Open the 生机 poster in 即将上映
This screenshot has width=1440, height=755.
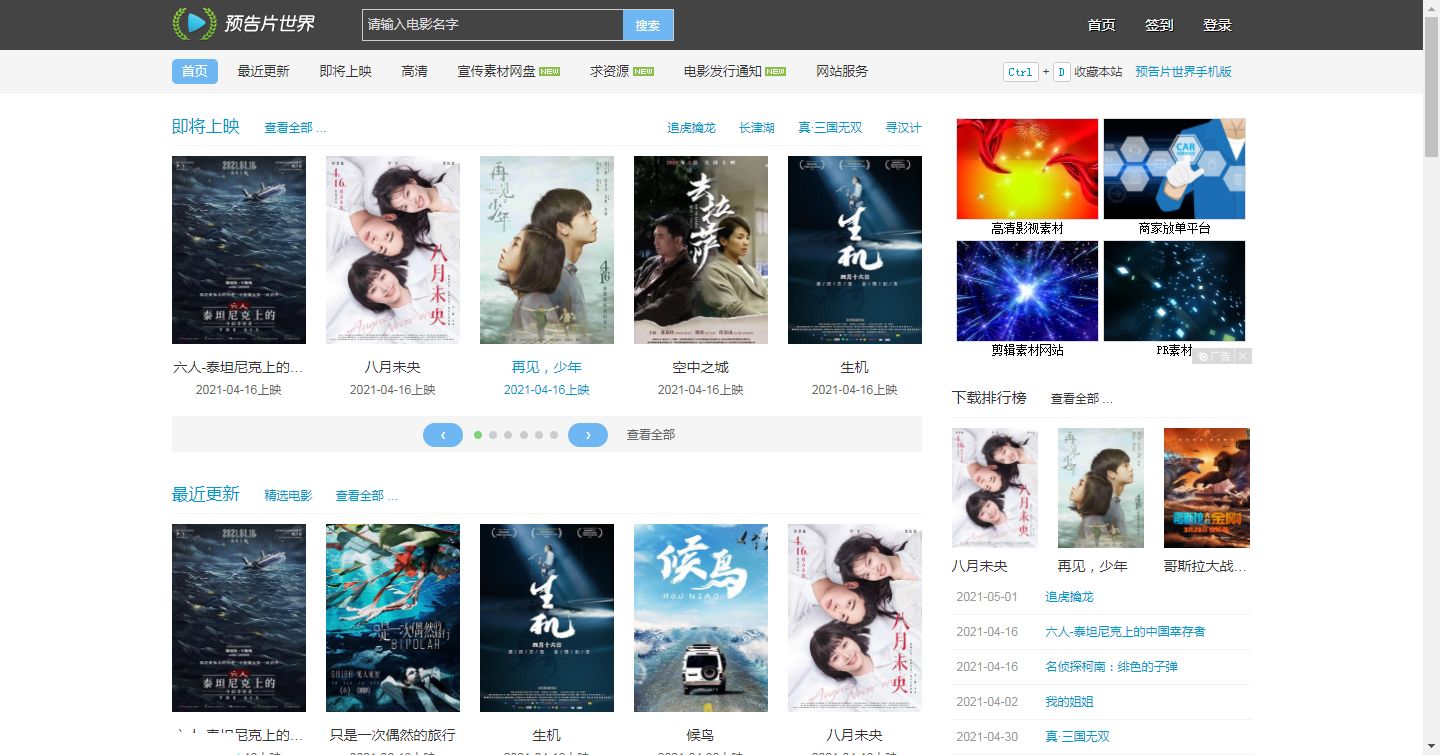(855, 250)
